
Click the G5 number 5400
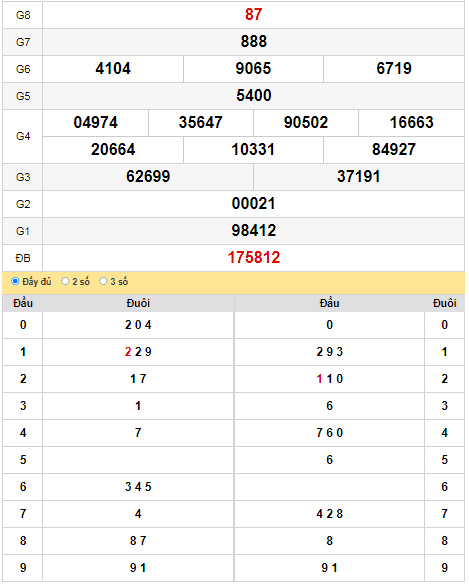[254, 96]
